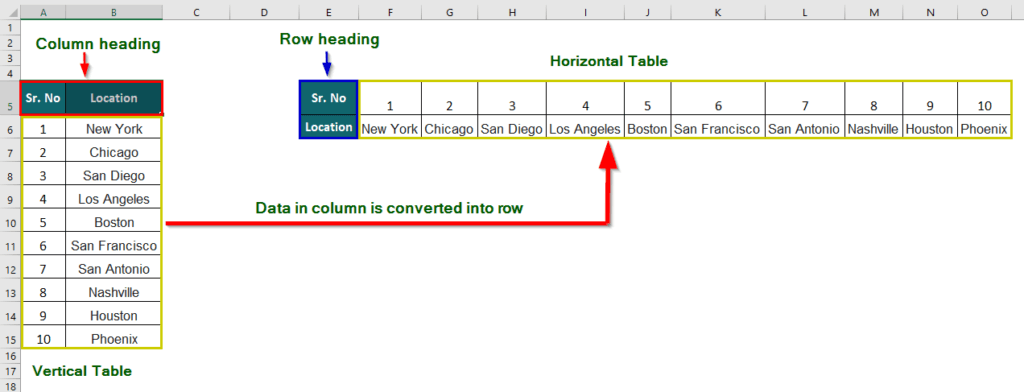Select the blue Sr. No row heading cell

pos(328,98)
